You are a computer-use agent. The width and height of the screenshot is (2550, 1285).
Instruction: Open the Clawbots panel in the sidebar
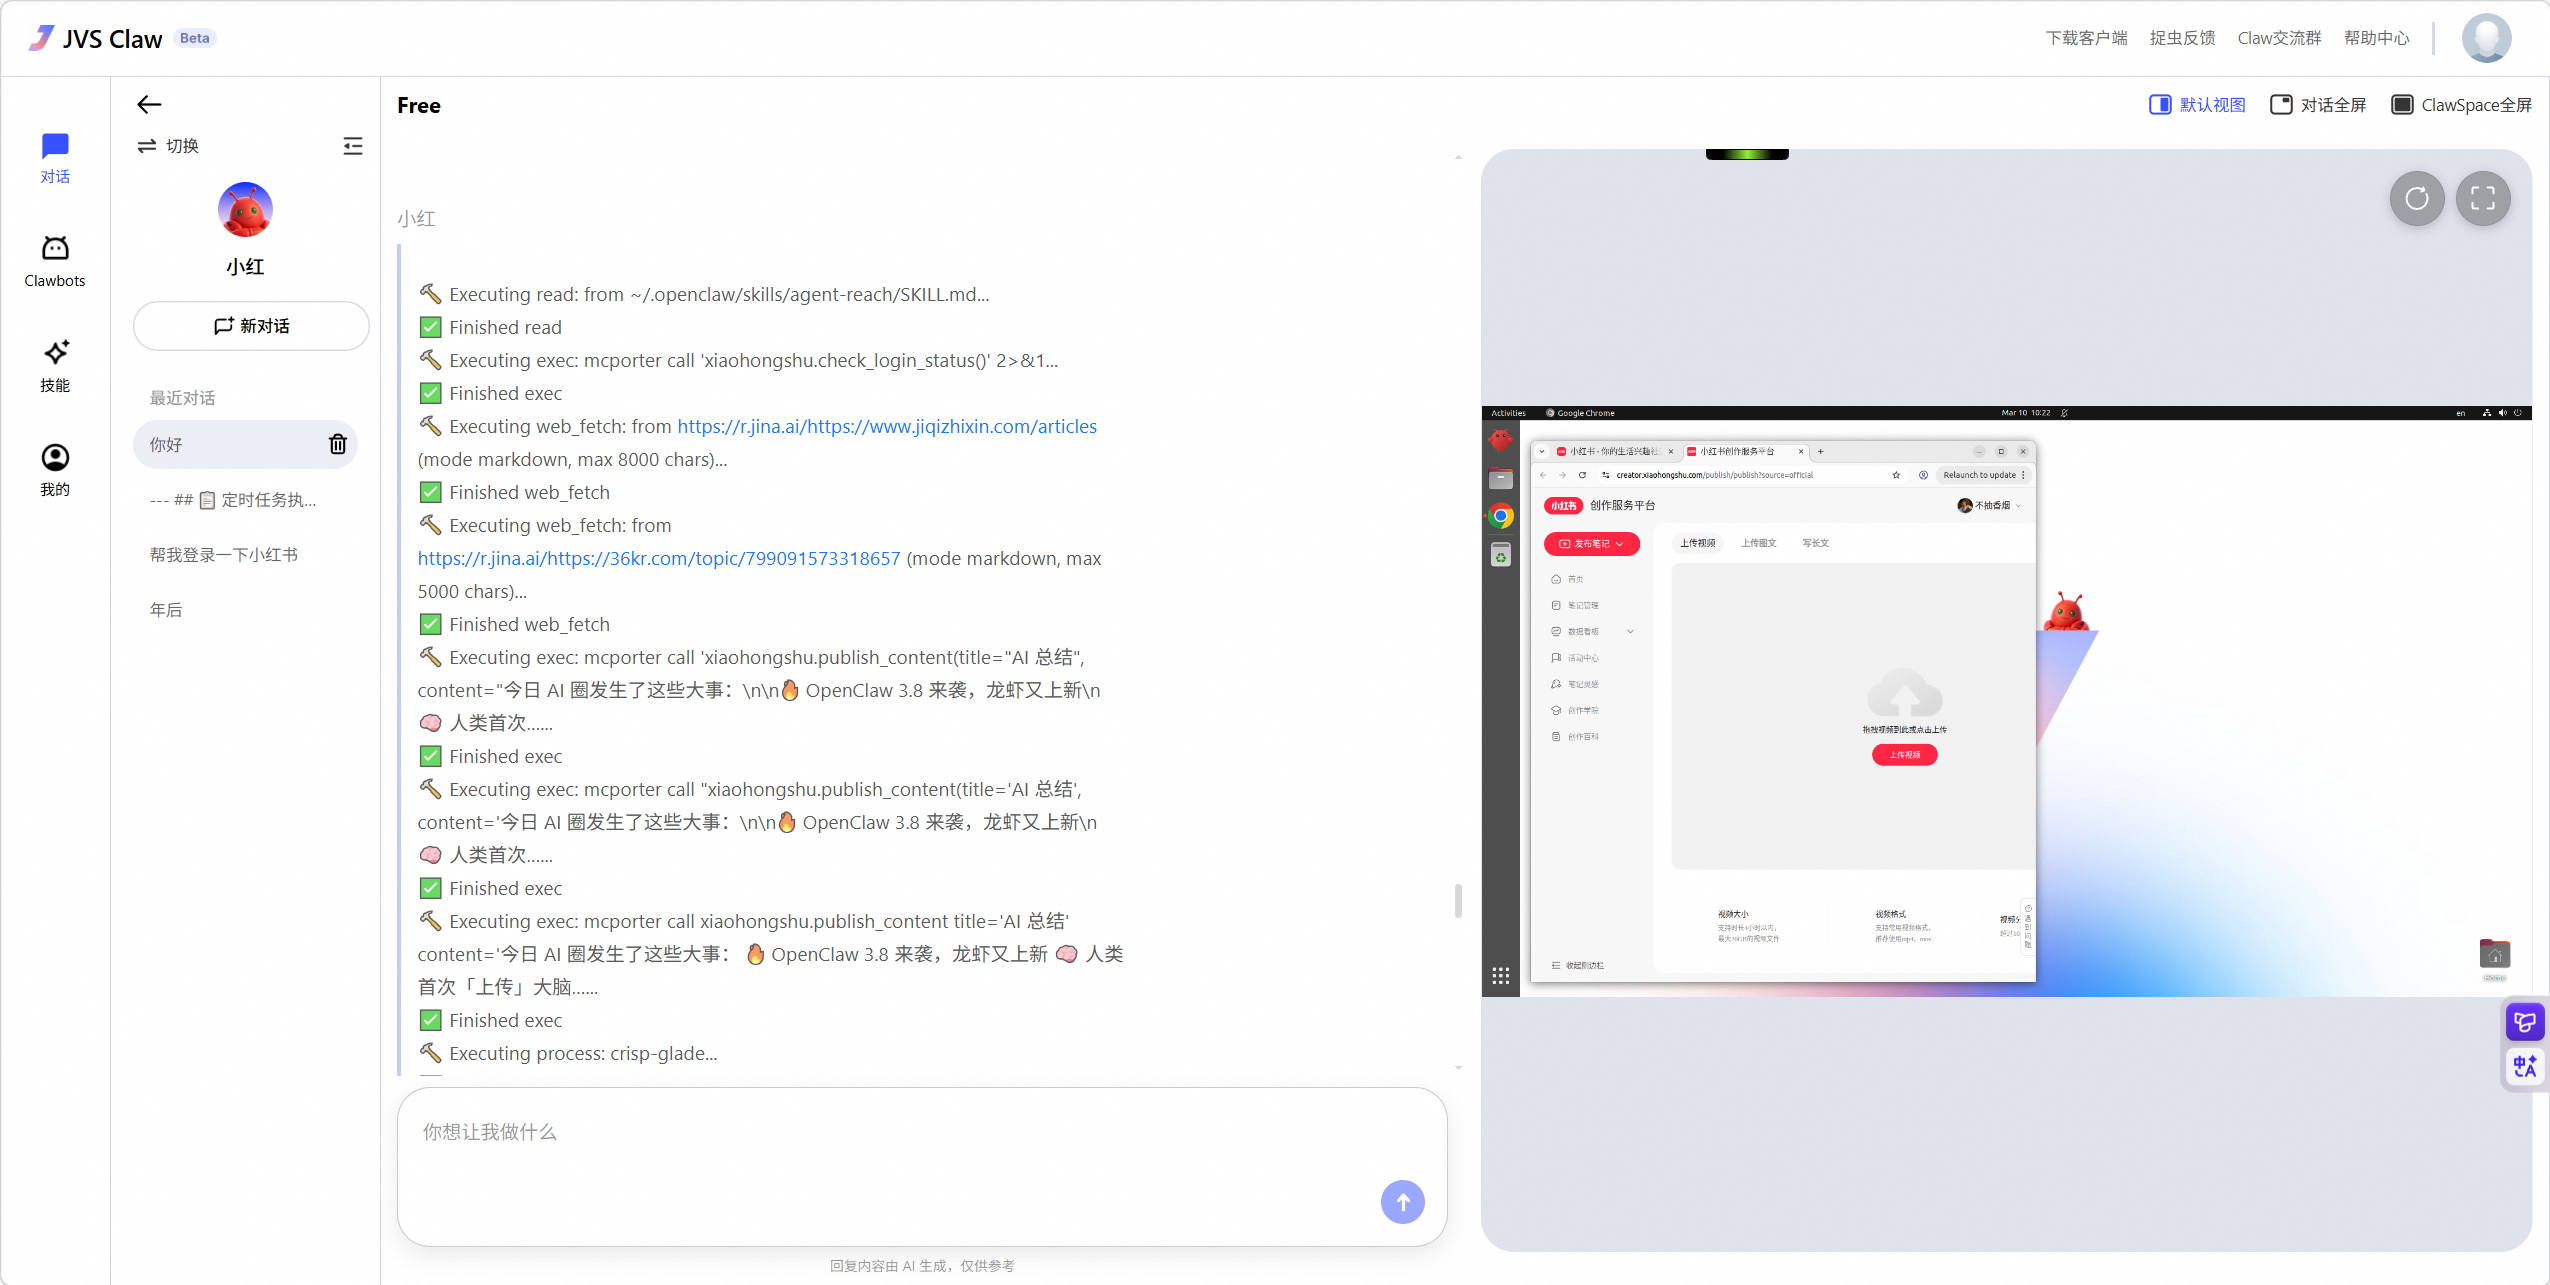pyautogui.click(x=55, y=258)
